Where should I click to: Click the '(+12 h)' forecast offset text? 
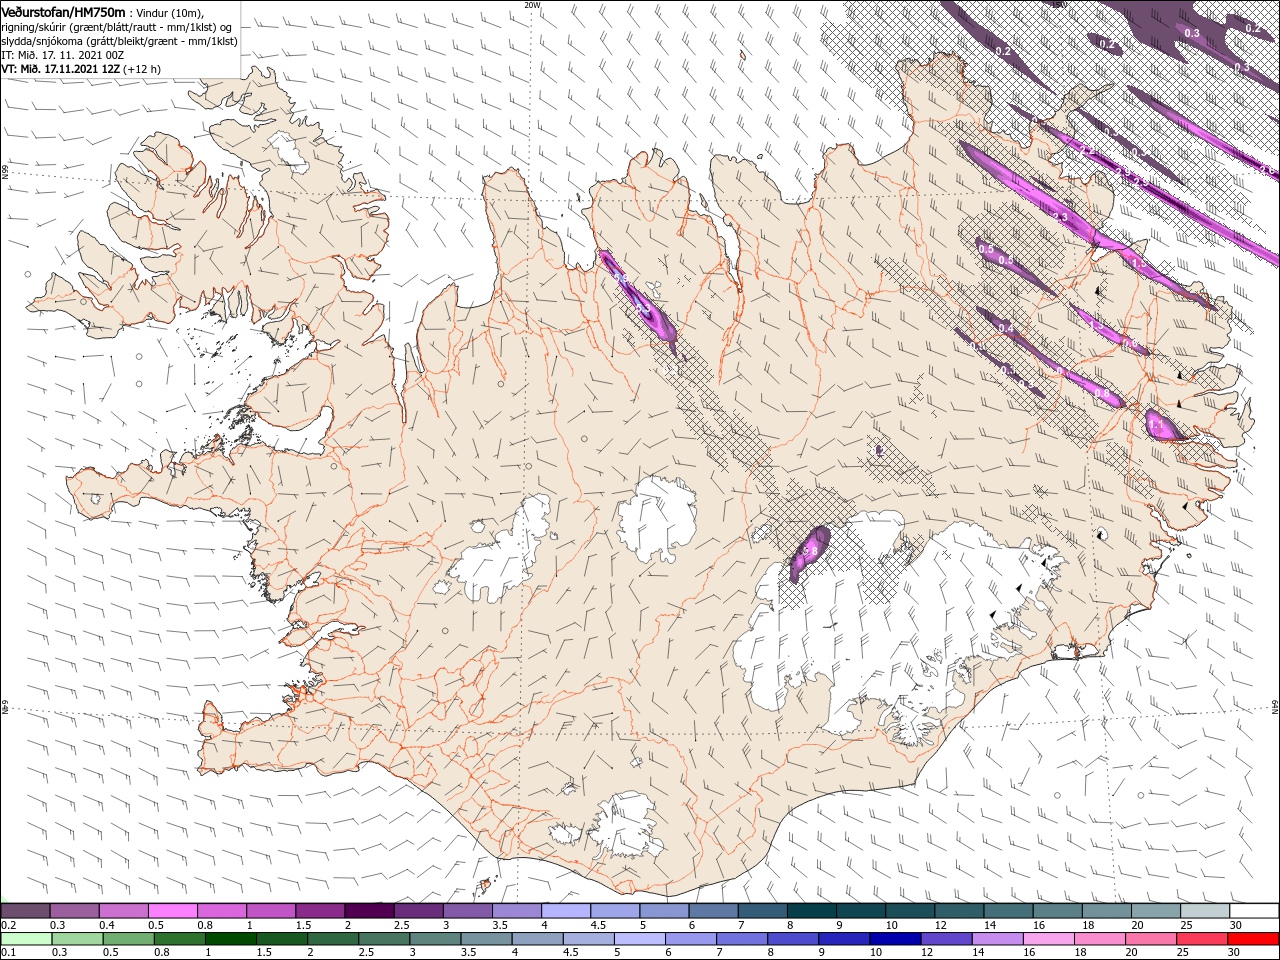(141, 69)
